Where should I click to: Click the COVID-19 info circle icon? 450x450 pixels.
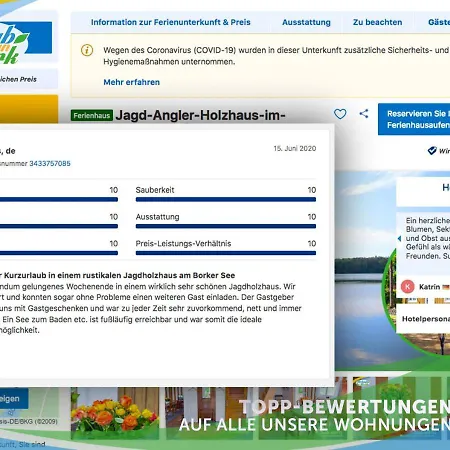tap(87, 50)
